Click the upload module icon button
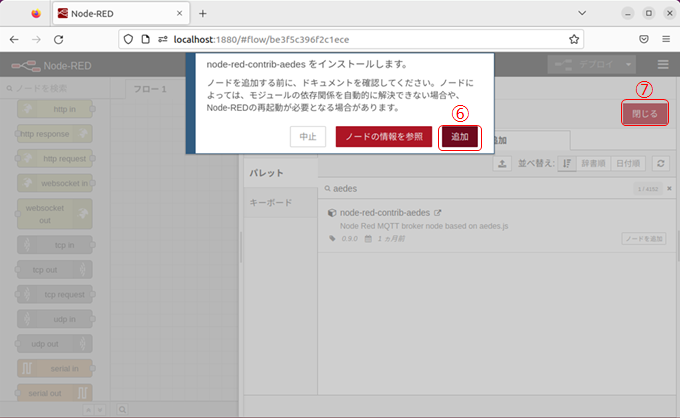The width and height of the screenshot is (680, 418). pos(502,164)
